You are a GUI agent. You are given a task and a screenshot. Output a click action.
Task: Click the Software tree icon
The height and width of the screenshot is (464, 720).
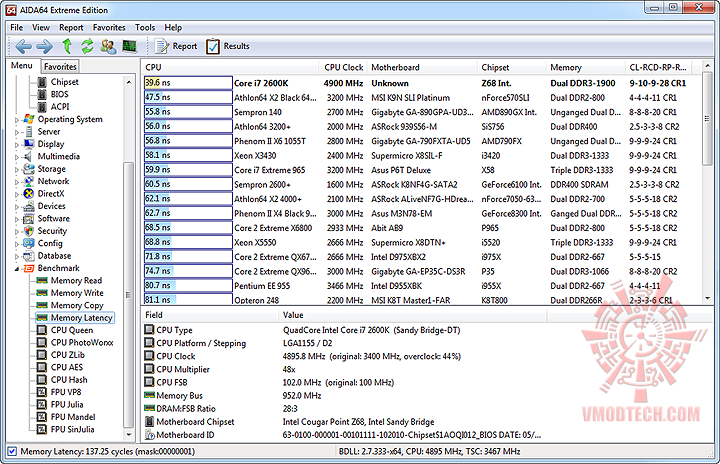[29, 218]
